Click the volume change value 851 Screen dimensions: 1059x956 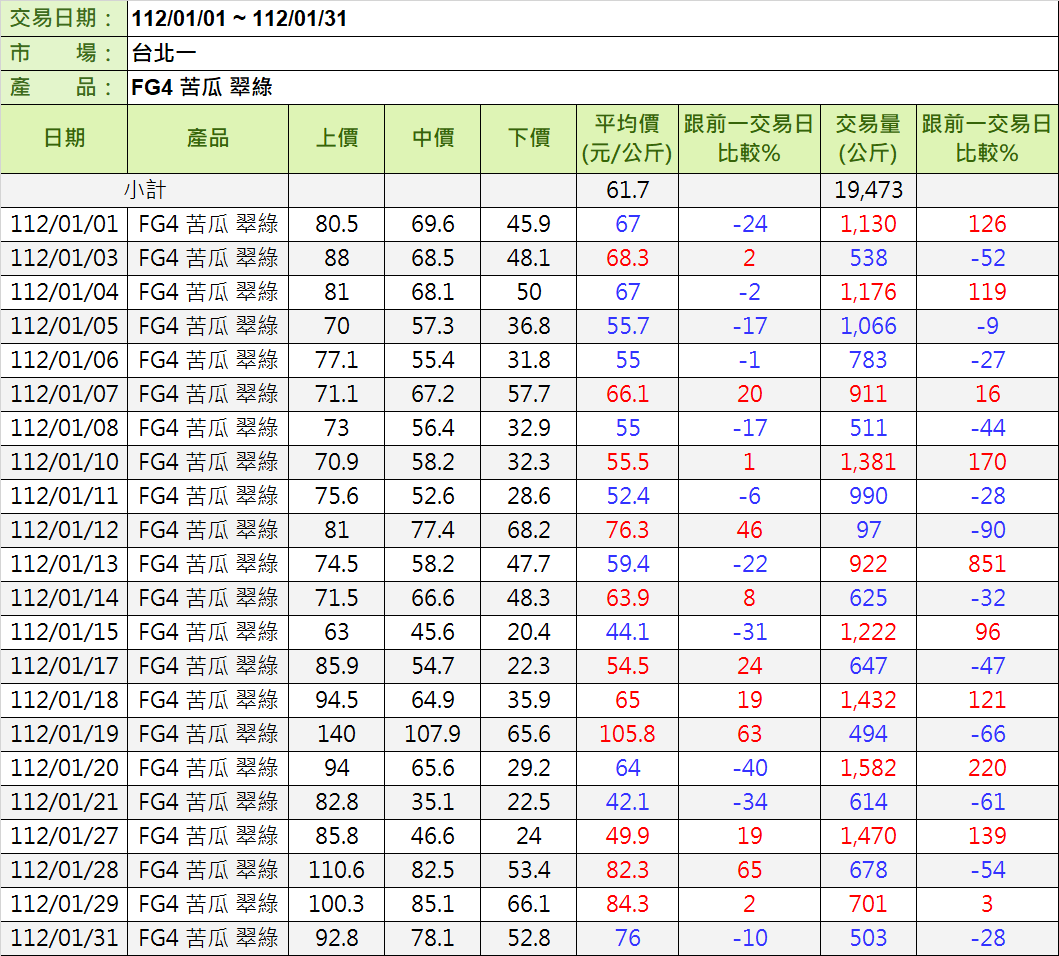point(987,564)
